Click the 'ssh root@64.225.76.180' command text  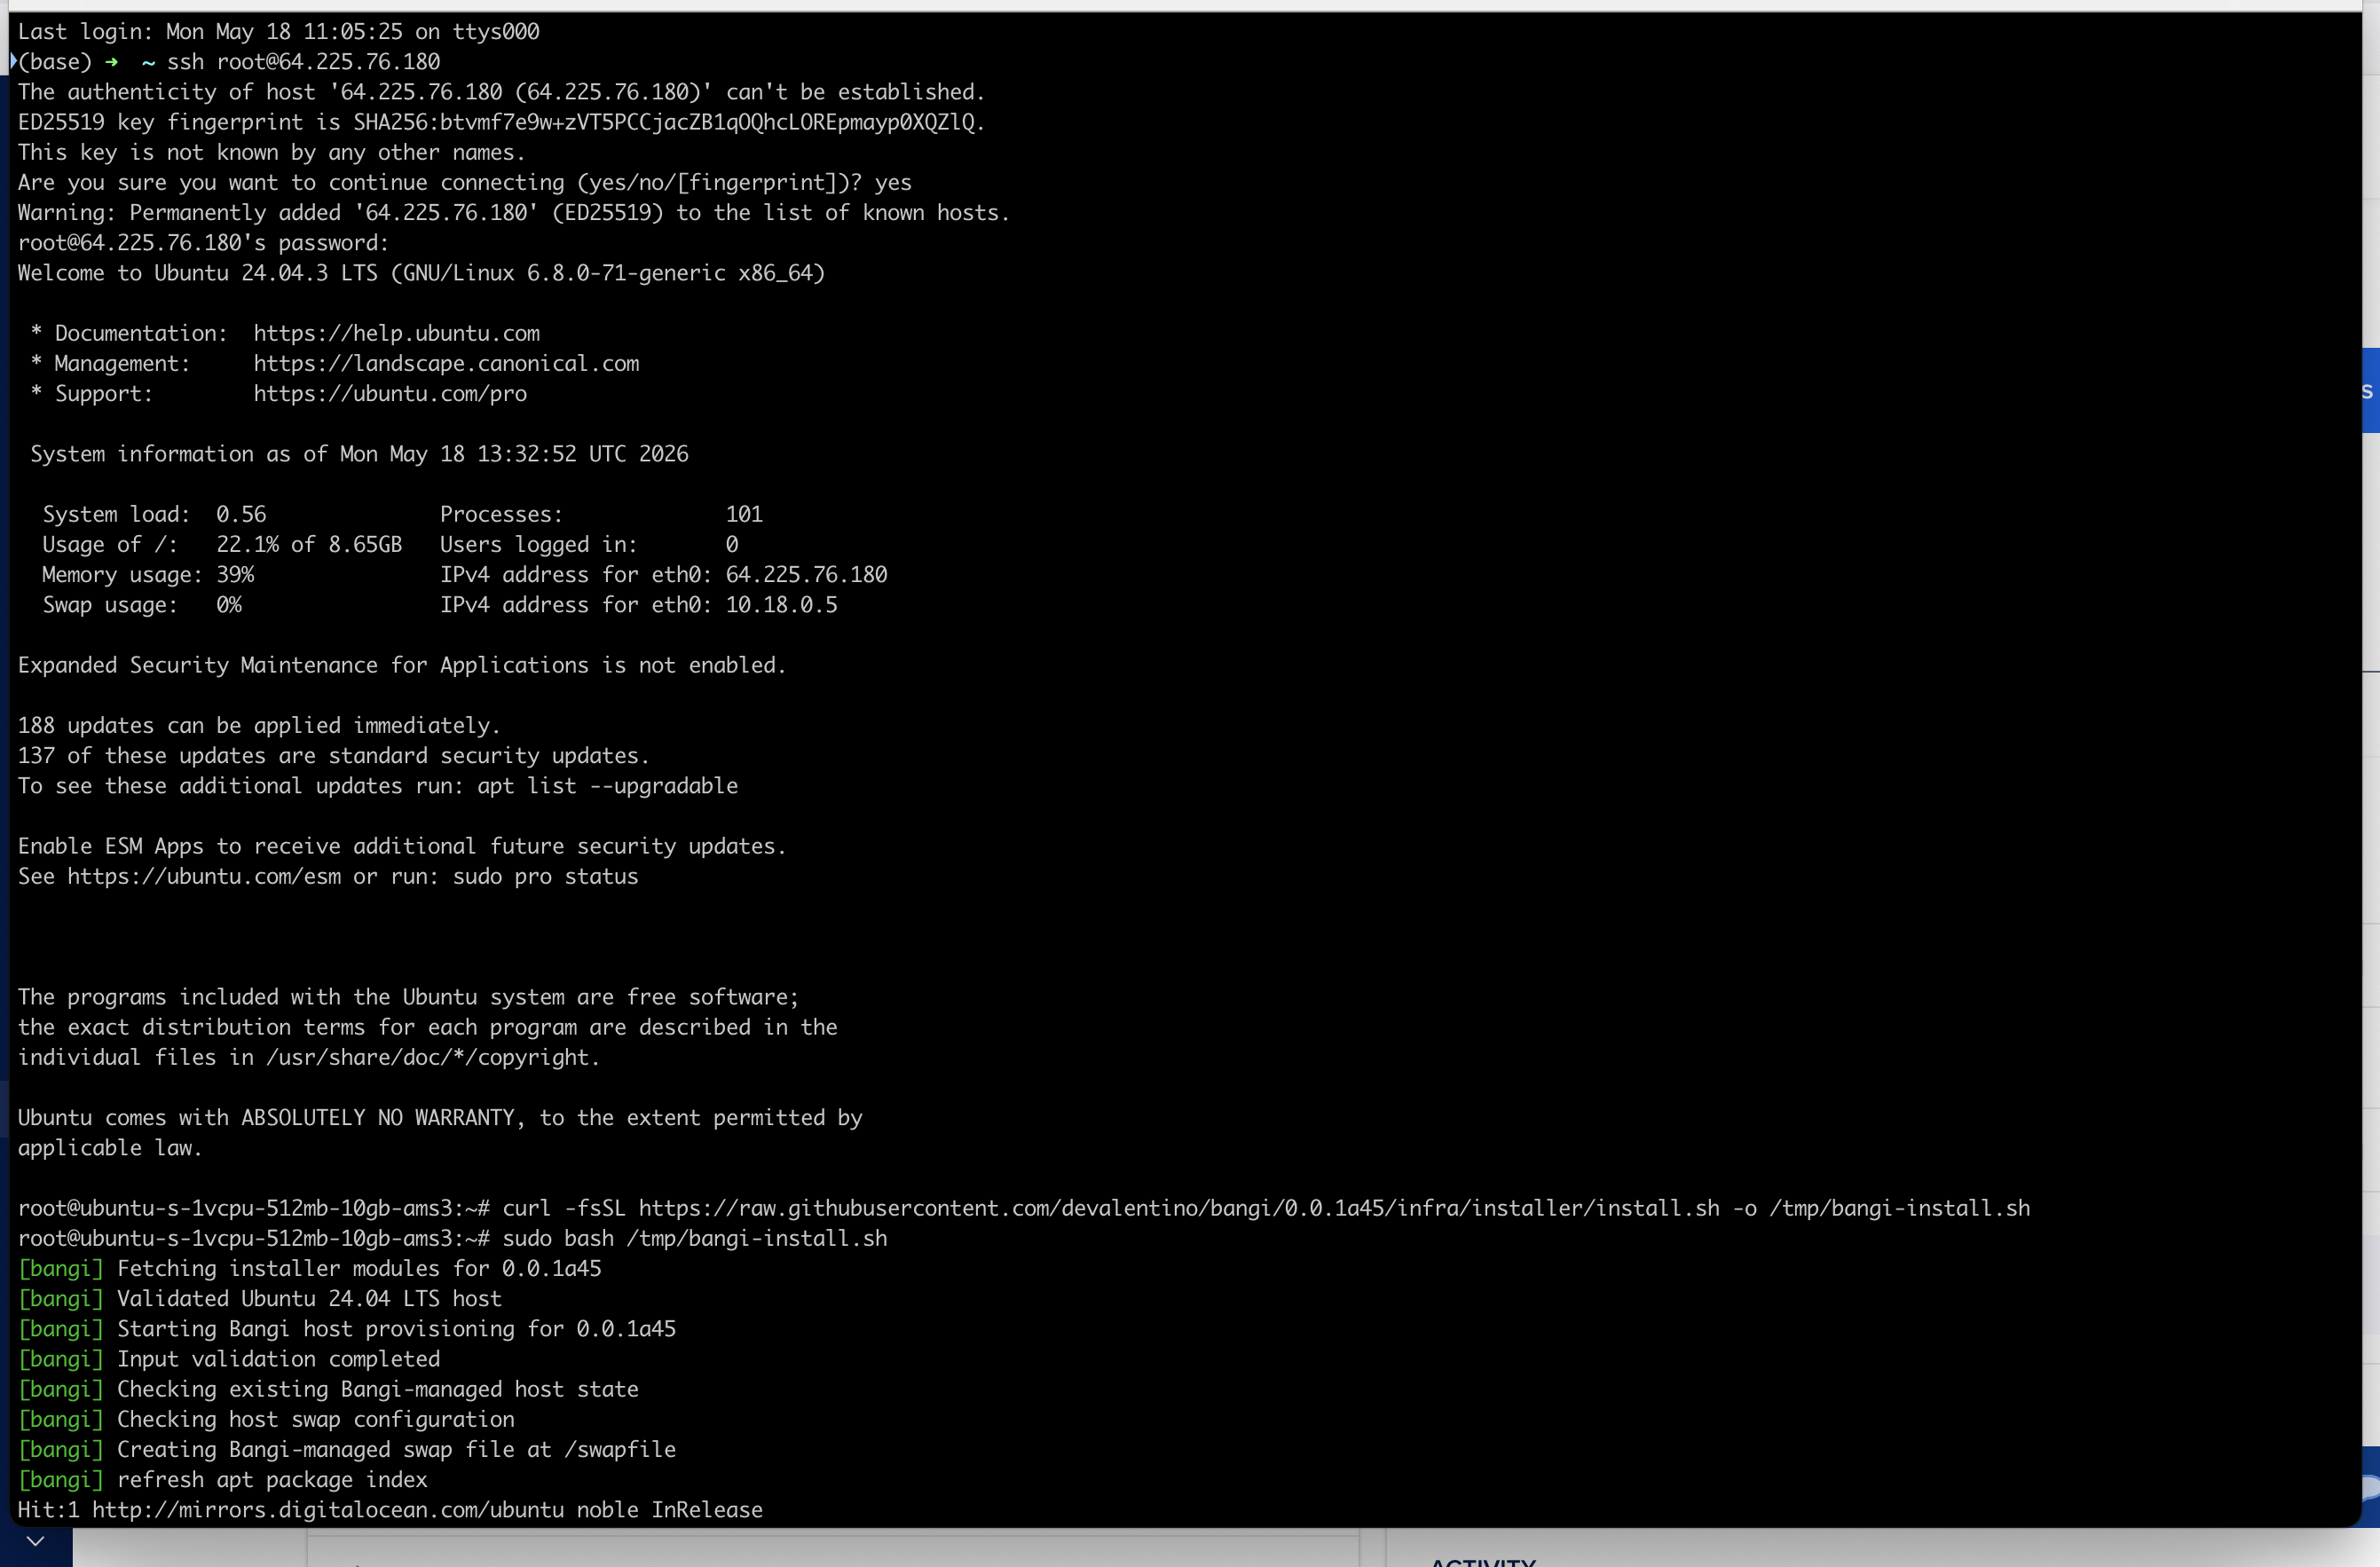pyautogui.click(x=303, y=62)
